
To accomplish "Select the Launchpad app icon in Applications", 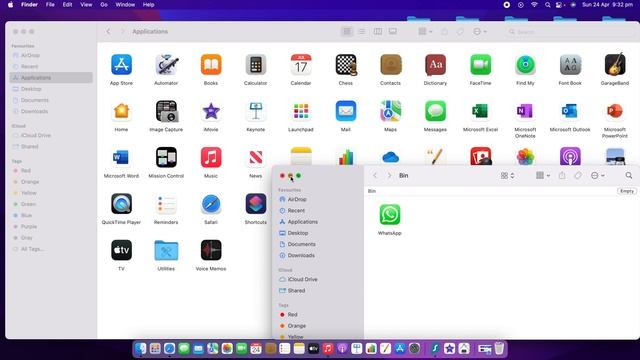I will [x=301, y=111].
